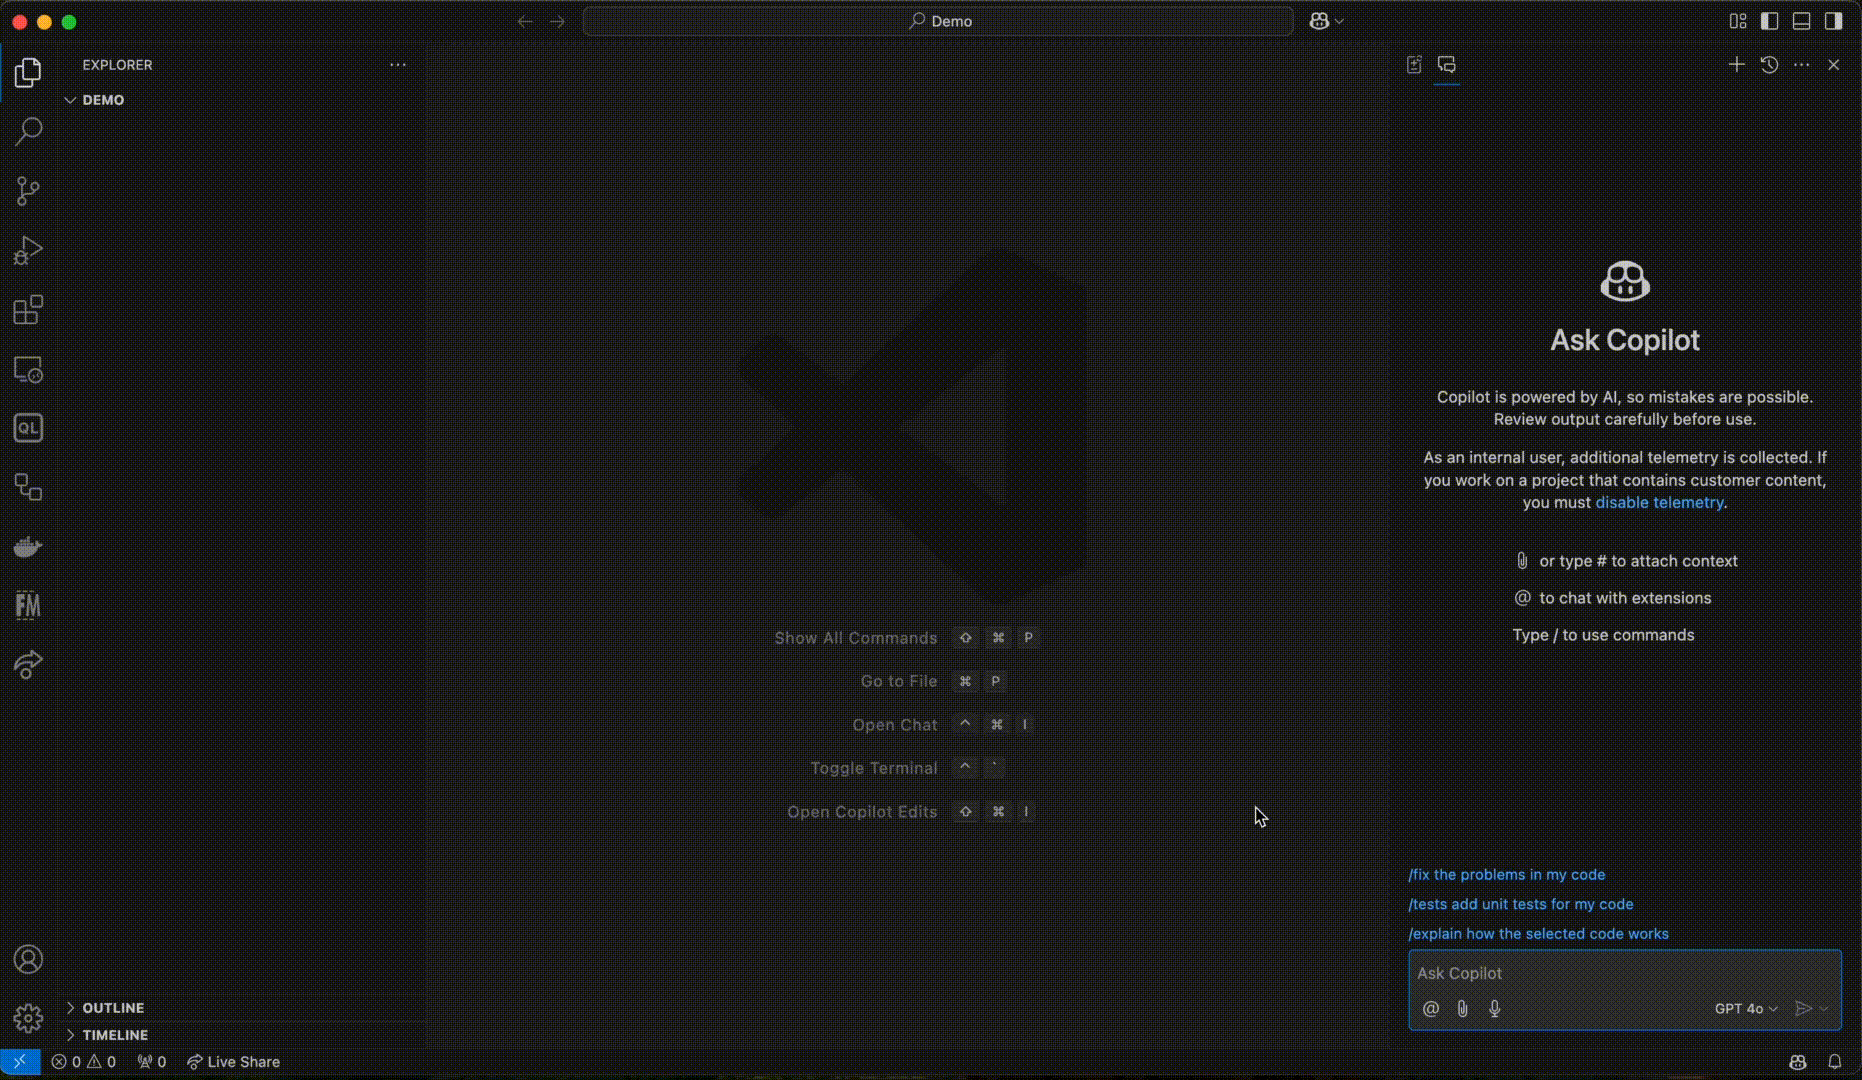This screenshot has height=1080, width=1862.
Task: Open the GPT 4o model picker
Action: [x=1746, y=1008]
